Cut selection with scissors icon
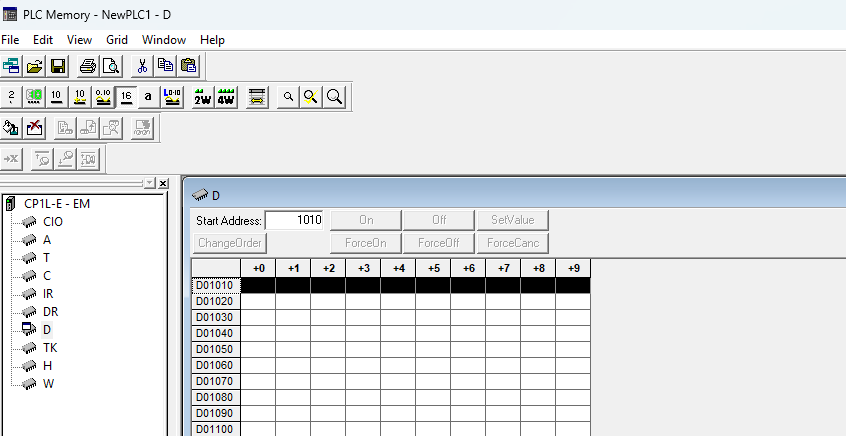Viewport: 846px width, 436px height. pos(142,66)
